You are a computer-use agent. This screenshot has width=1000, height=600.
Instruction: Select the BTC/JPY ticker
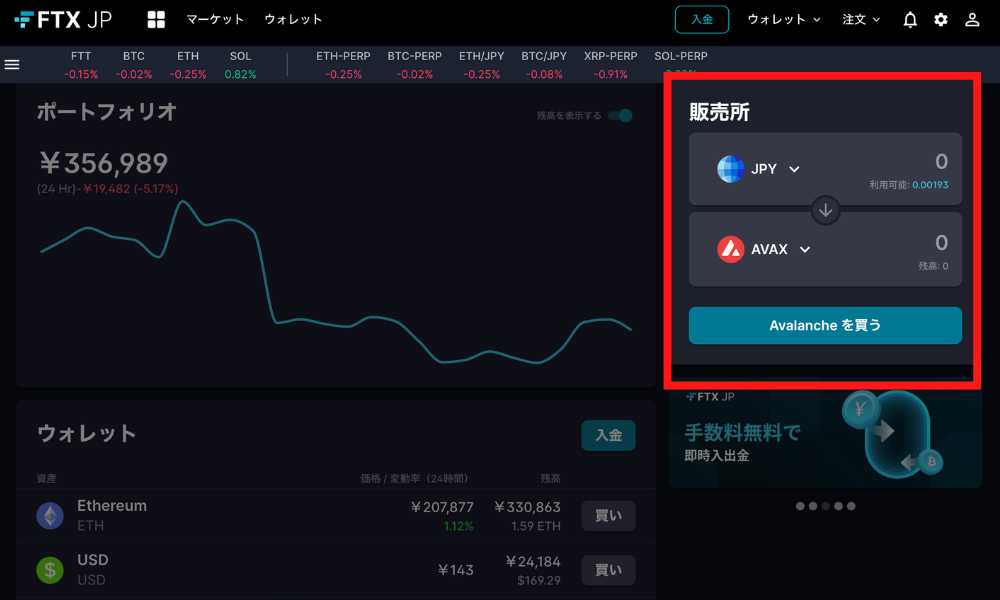(544, 65)
